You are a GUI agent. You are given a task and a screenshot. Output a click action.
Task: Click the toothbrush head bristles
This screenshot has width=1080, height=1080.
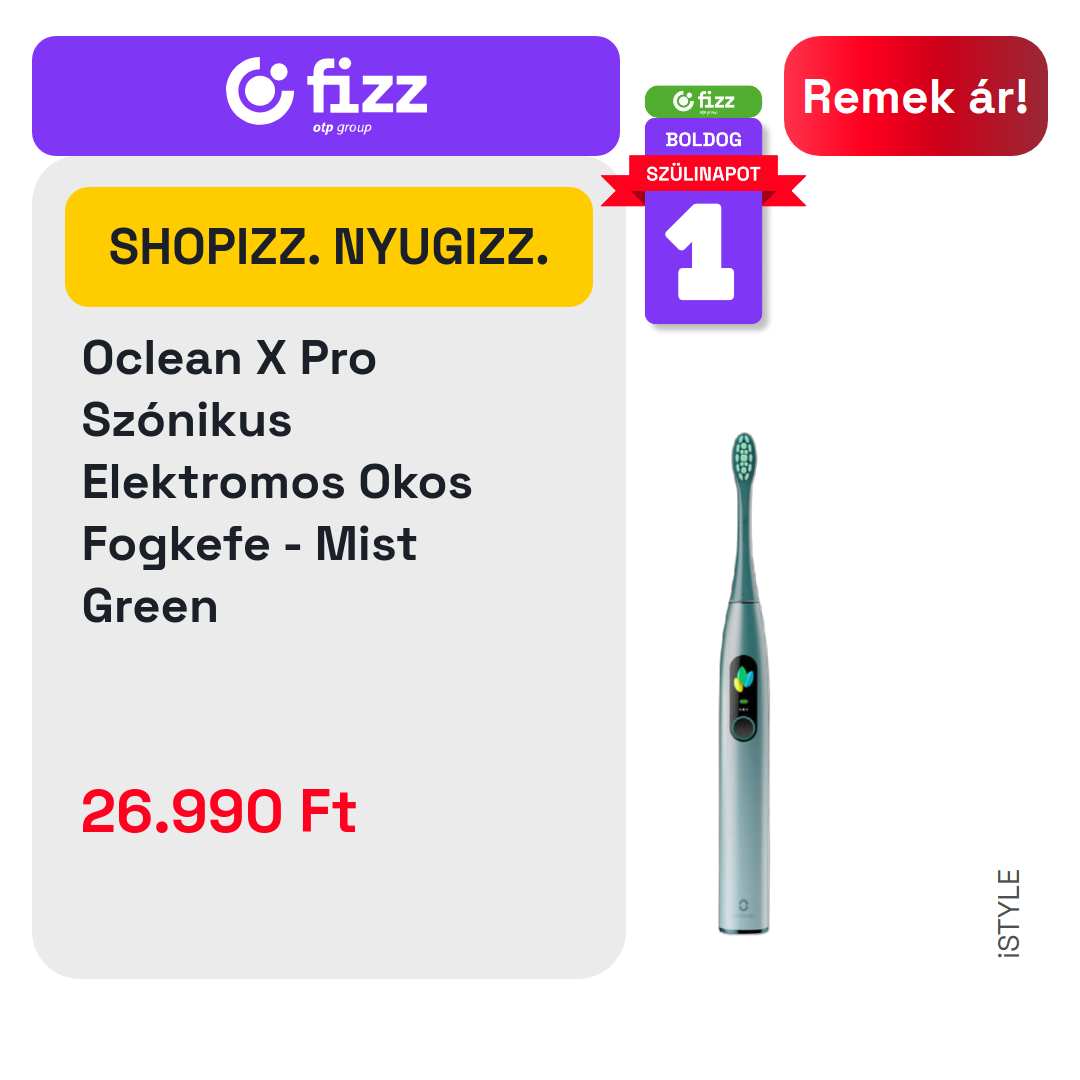[744, 457]
